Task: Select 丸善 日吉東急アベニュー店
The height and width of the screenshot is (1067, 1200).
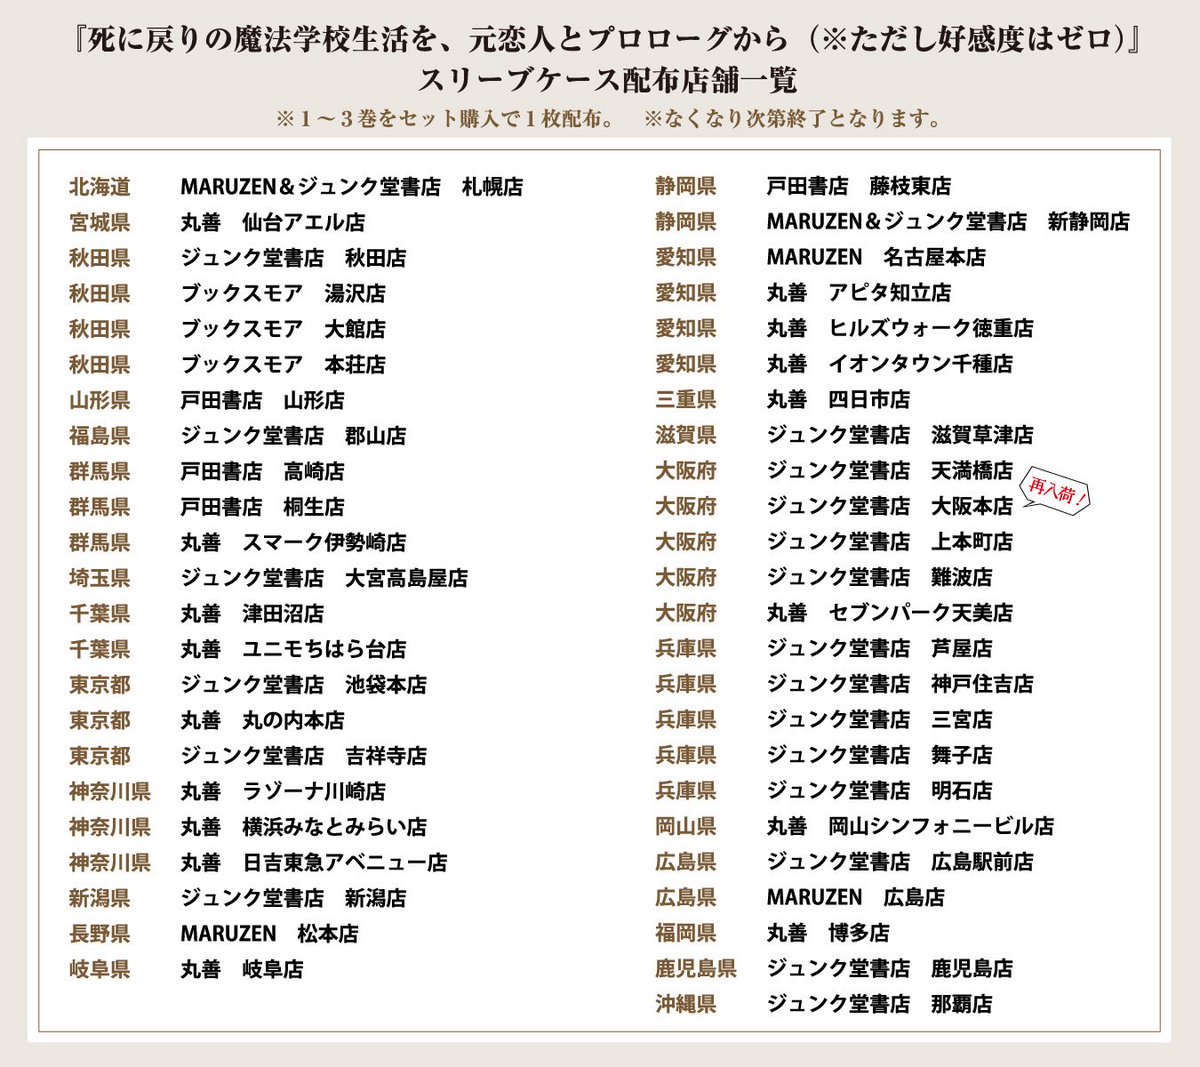Action: coord(314,862)
